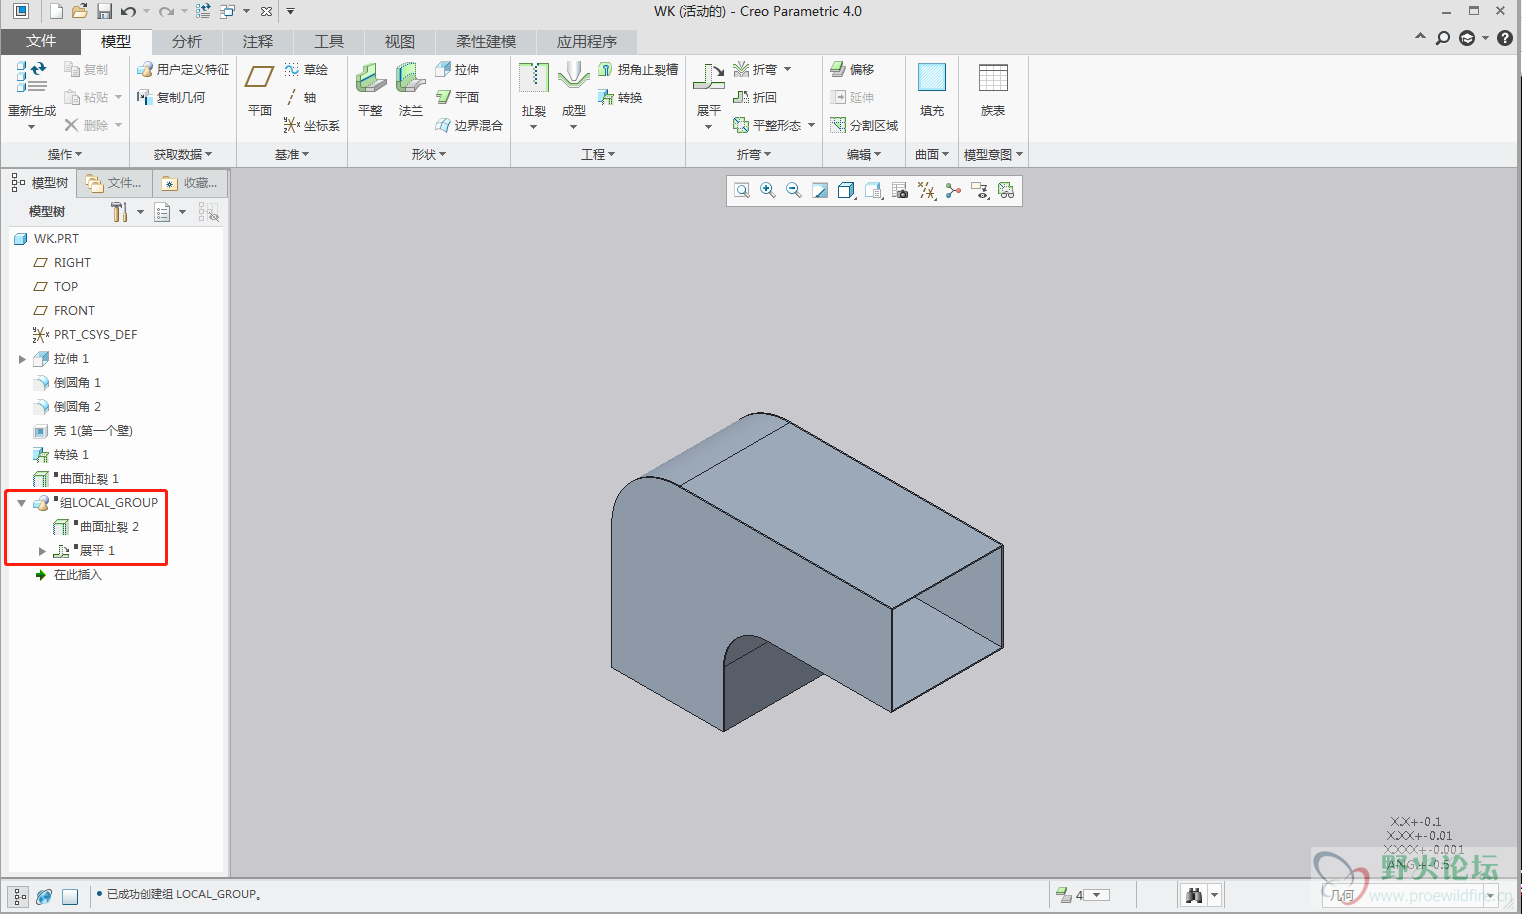Open the 形状 group dropdown
The image size is (1522, 914).
pos(429,154)
